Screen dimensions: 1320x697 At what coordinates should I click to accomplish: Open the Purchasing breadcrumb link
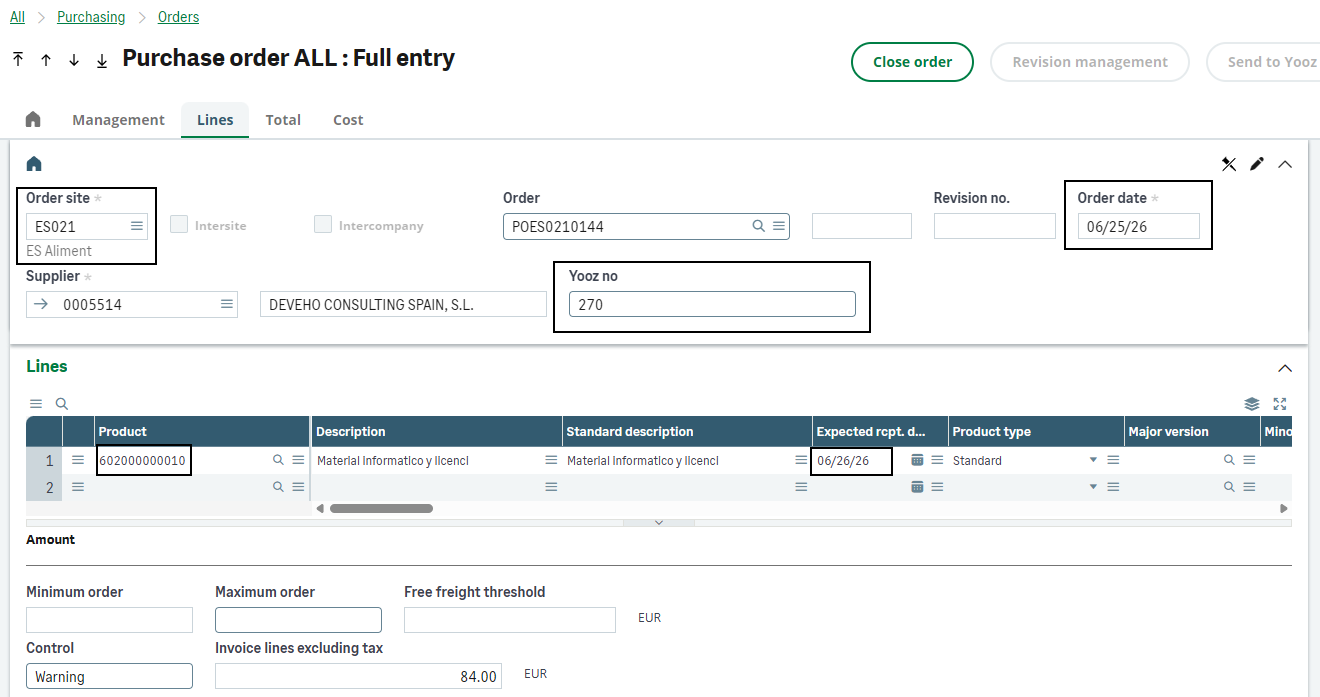tap(91, 17)
